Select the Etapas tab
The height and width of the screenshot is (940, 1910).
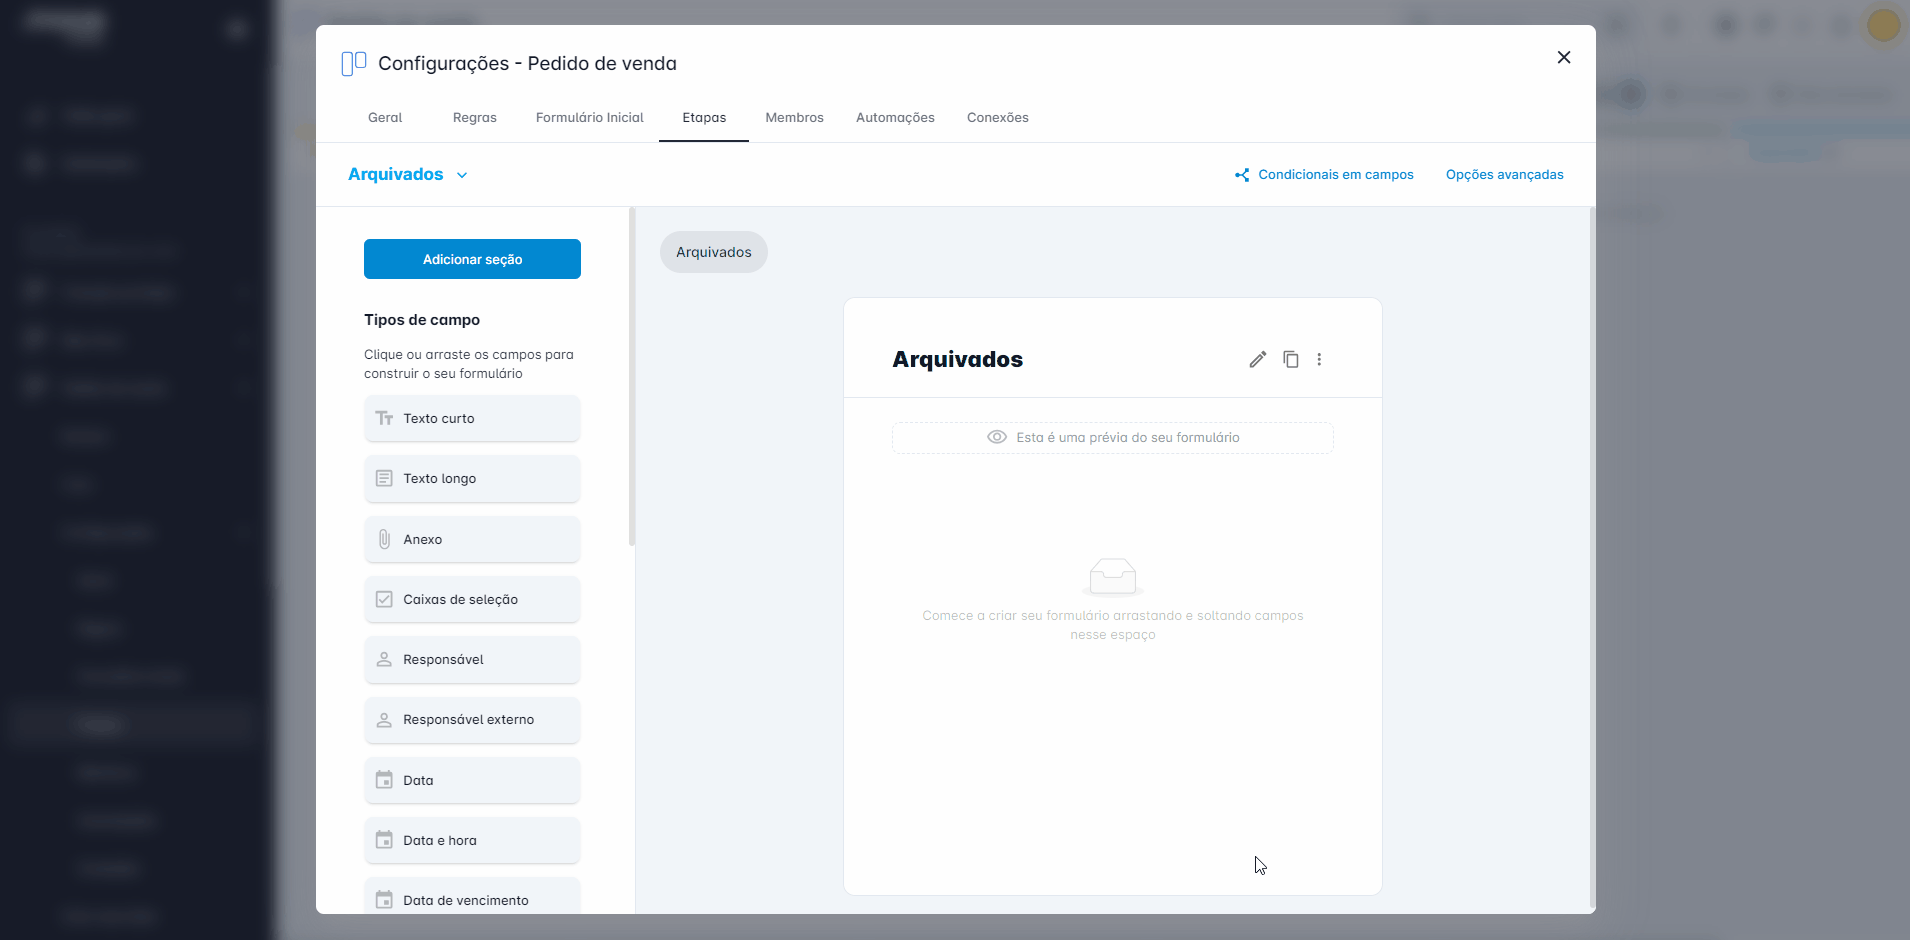pyautogui.click(x=704, y=117)
